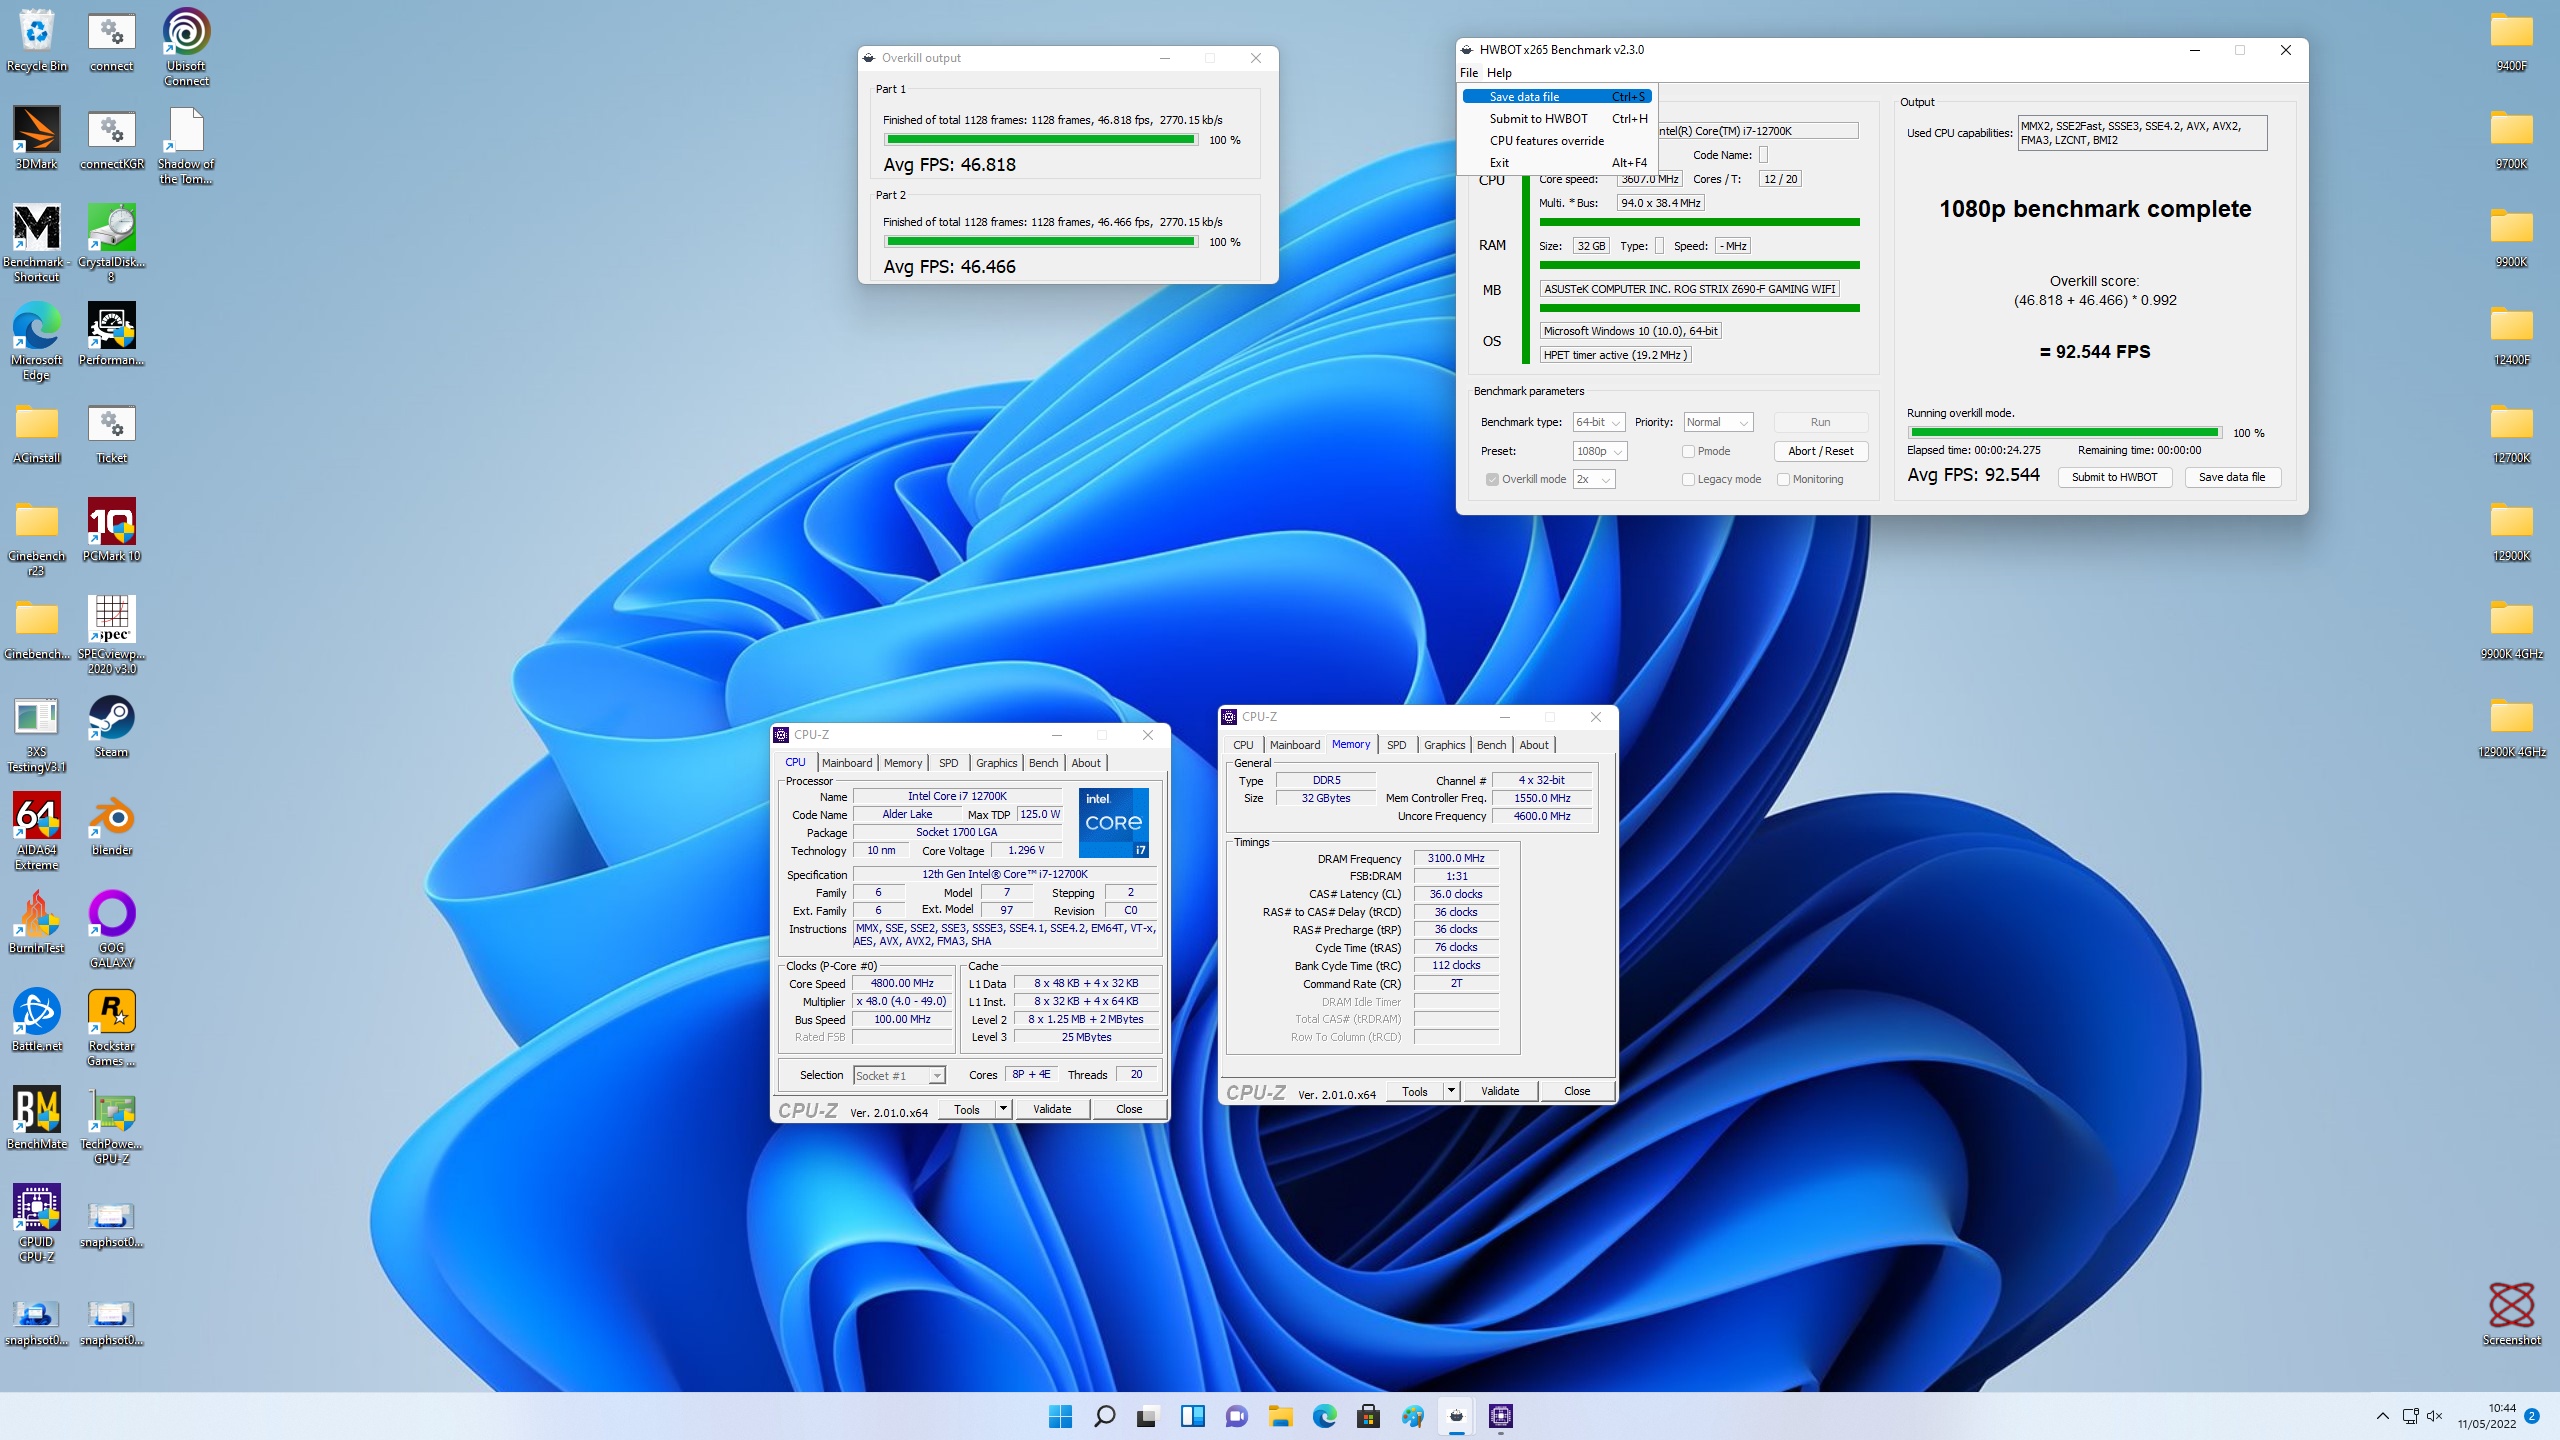Choose Save data file menu entry
The height and width of the screenshot is (1440, 2560).
point(1557,97)
